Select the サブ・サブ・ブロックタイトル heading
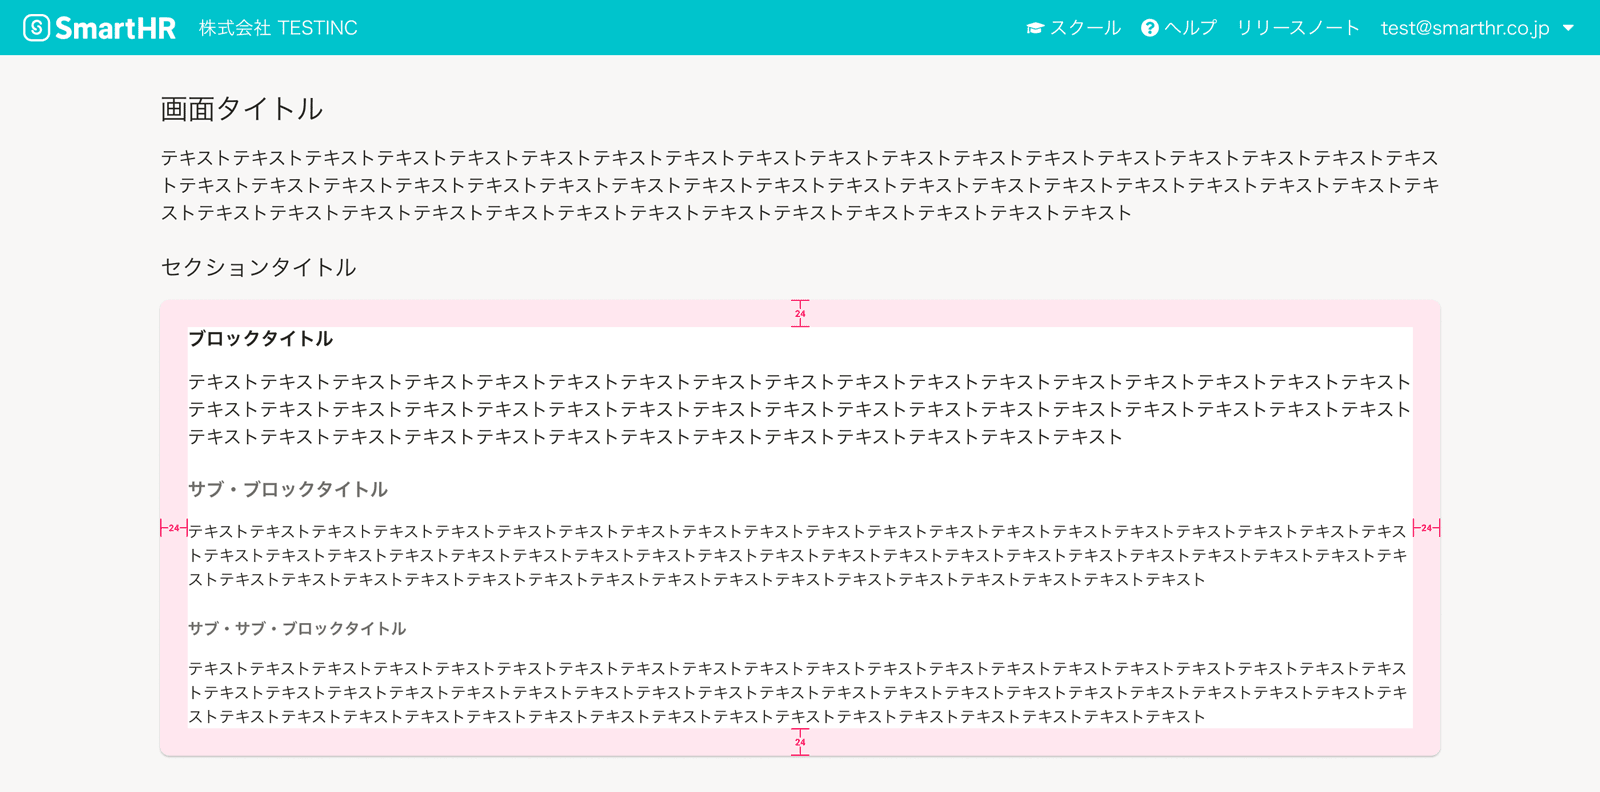1600x792 pixels. [x=297, y=628]
